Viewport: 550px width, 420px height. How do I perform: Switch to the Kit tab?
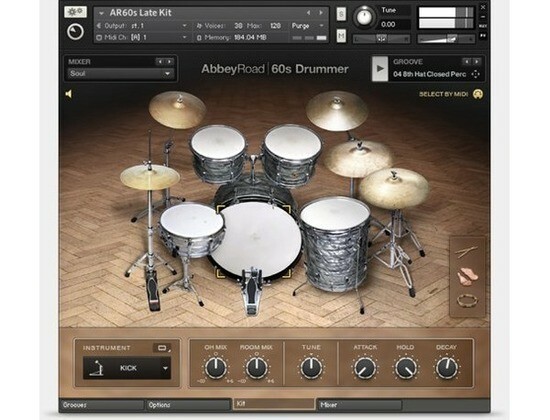coord(274,404)
